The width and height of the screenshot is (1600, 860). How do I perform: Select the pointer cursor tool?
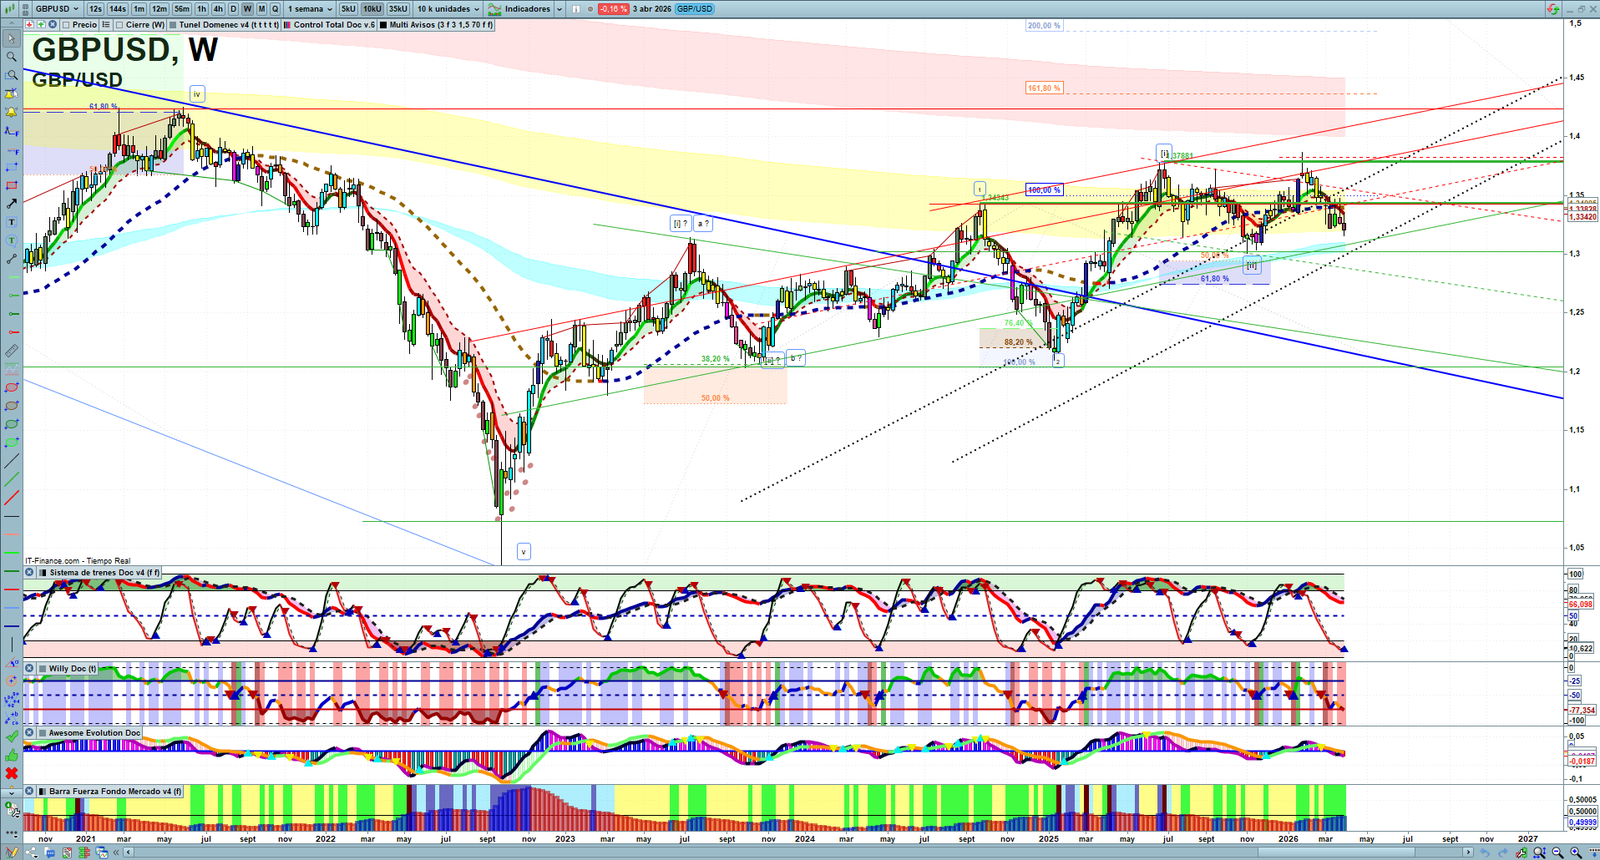pyautogui.click(x=11, y=39)
